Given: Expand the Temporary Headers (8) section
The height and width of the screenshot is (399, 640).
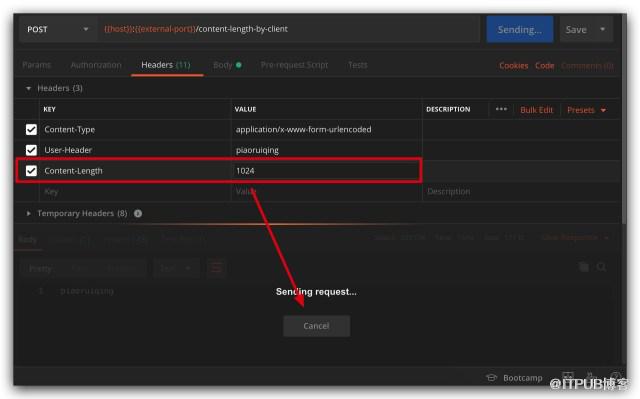Looking at the screenshot, I should click(x=28, y=213).
